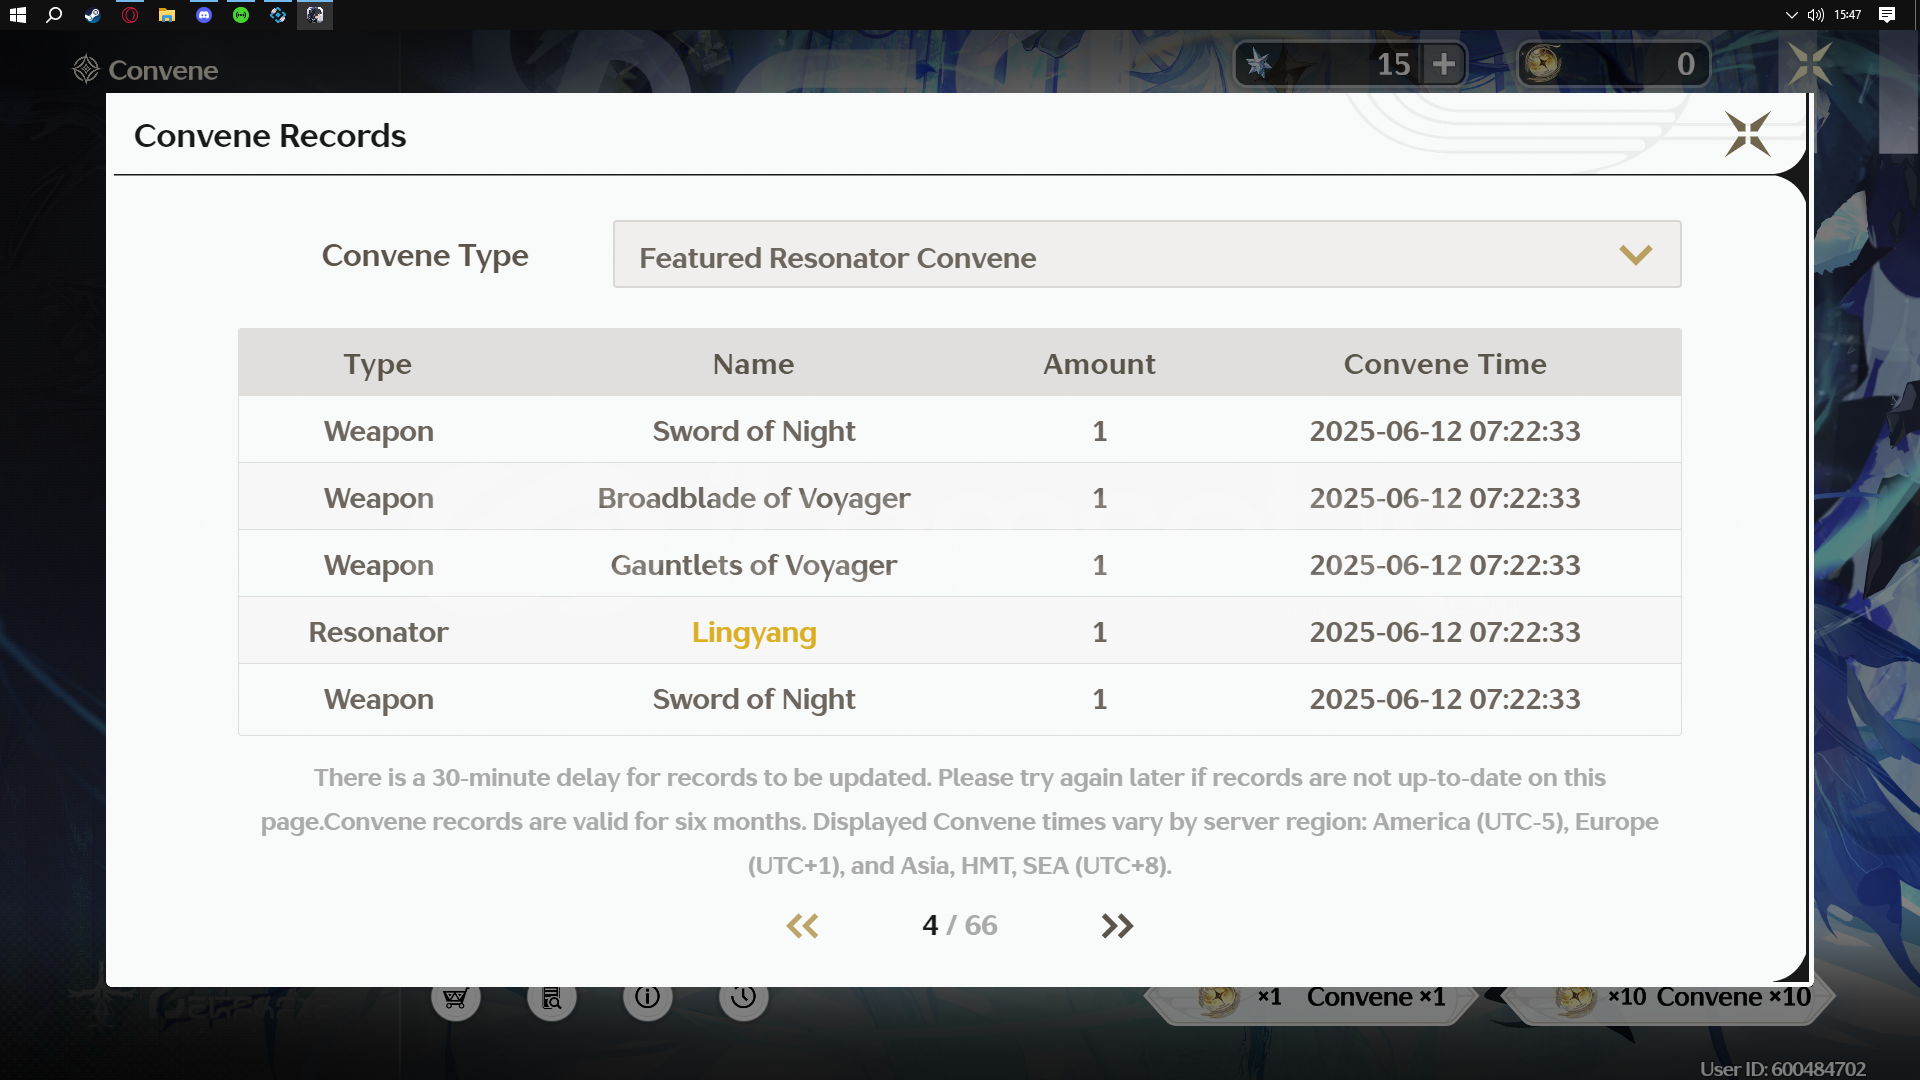
Task: Click the Convene Type label
Action: (x=425, y=256)
